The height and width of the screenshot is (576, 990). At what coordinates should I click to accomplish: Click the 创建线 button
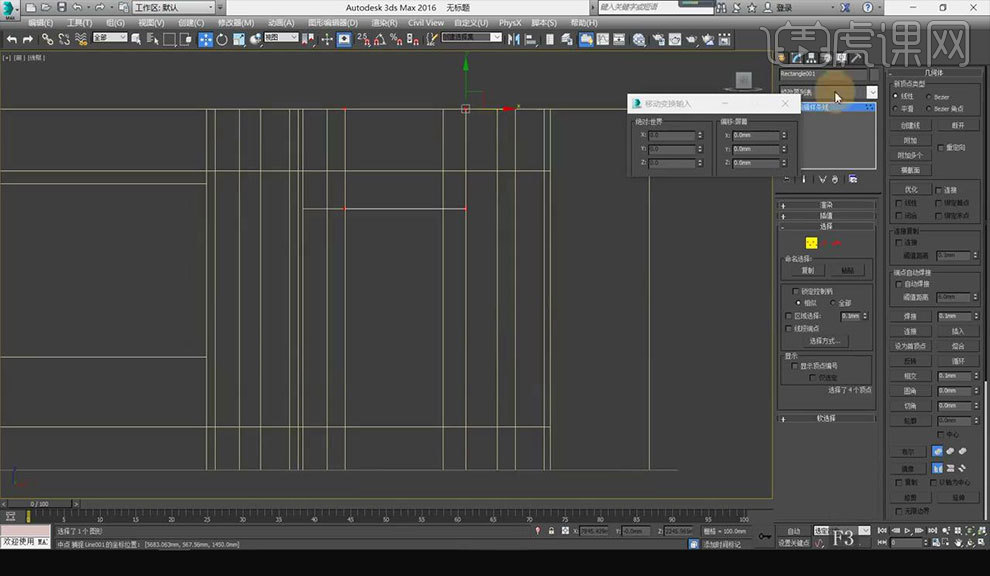pyautogui.click(x=909, y=126)
